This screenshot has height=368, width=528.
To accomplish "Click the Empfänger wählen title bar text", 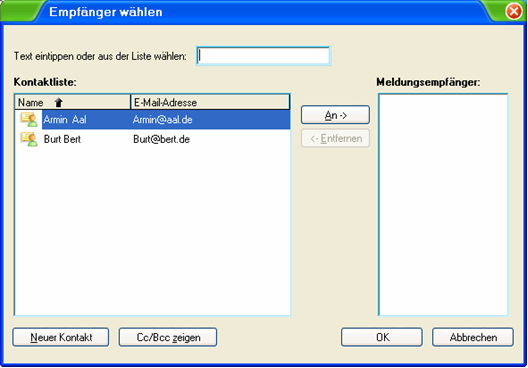I will [106, 12].
